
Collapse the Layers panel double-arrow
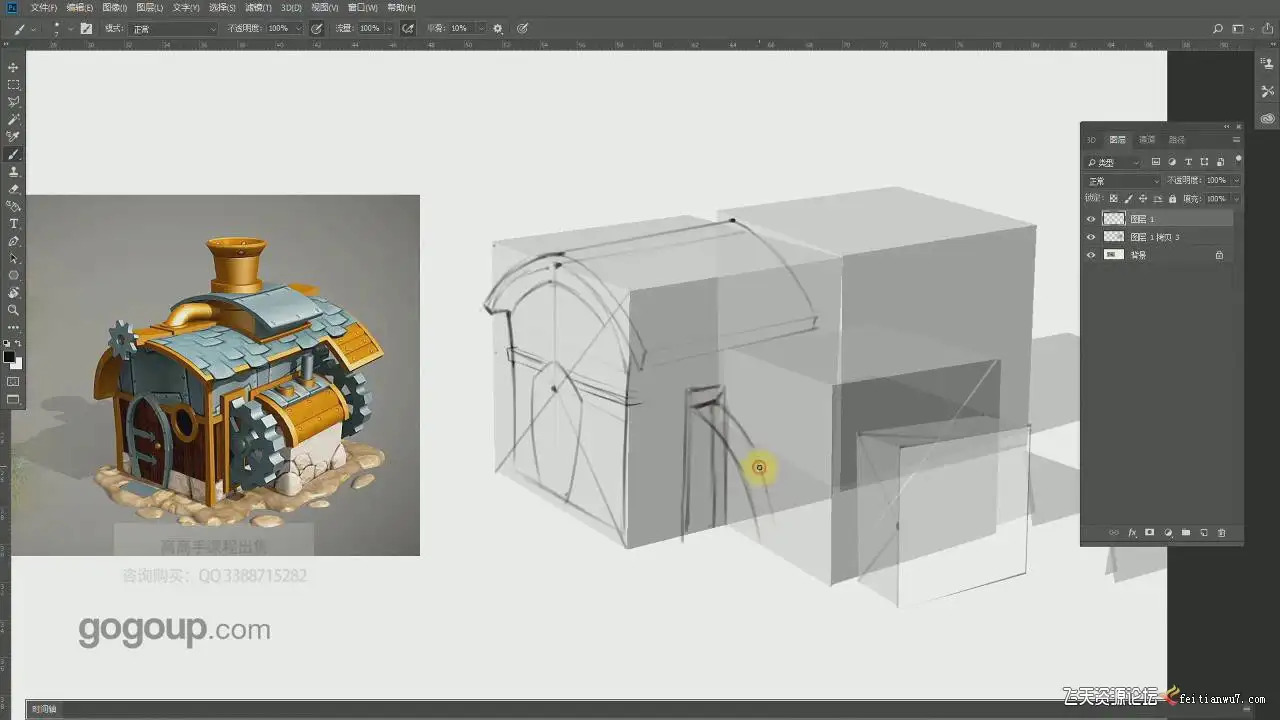coord(1227,127)
